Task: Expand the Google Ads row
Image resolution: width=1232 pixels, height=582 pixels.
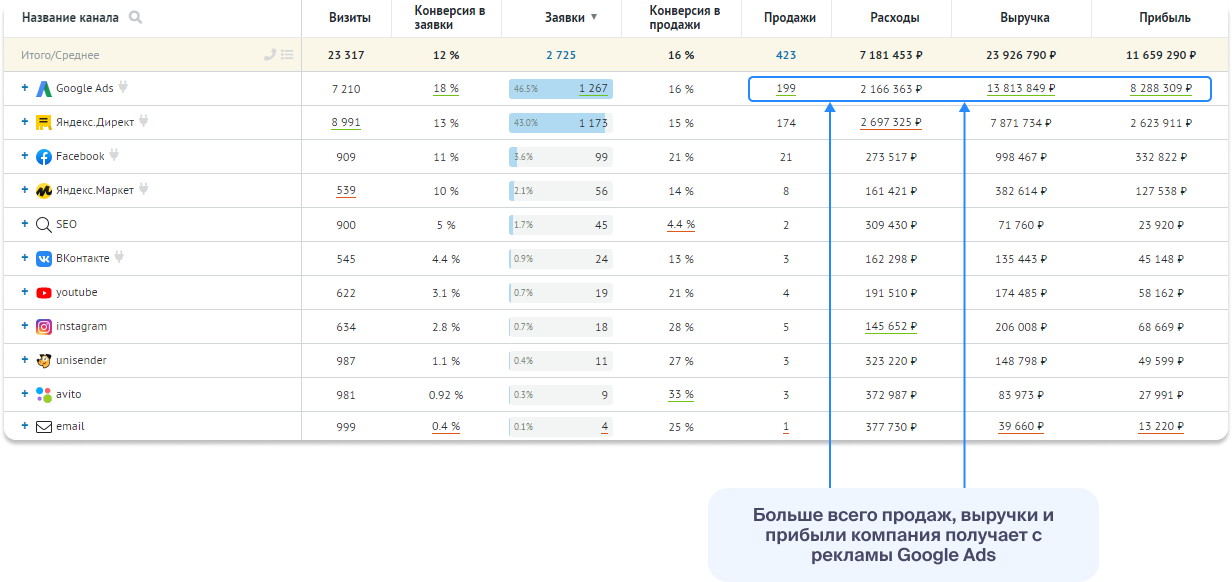Action: (25, 88)
